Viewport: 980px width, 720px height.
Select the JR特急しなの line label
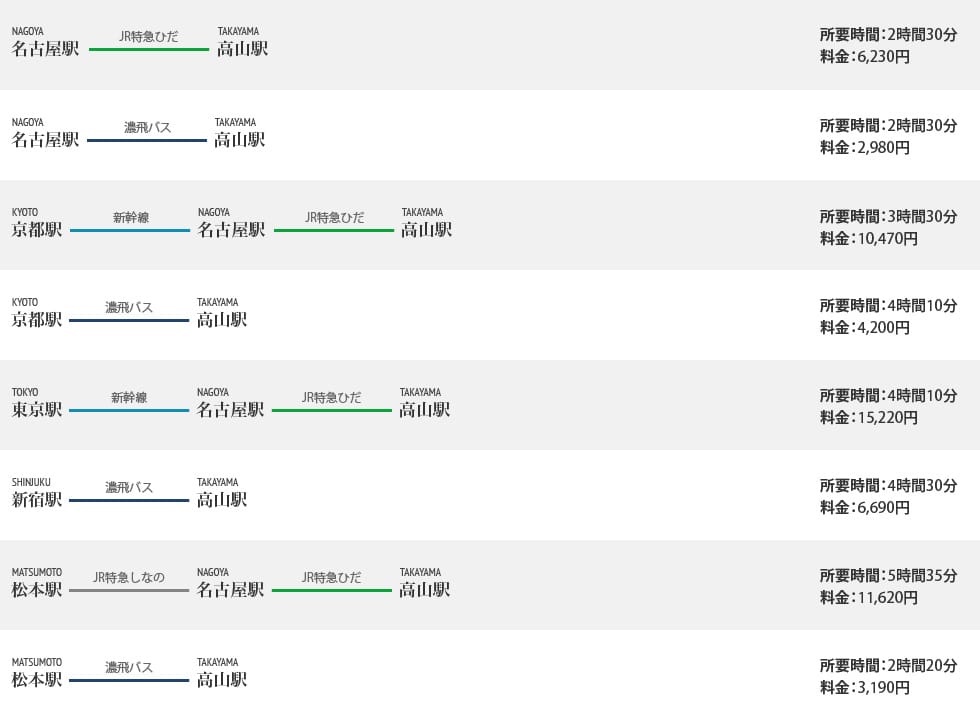129,577
